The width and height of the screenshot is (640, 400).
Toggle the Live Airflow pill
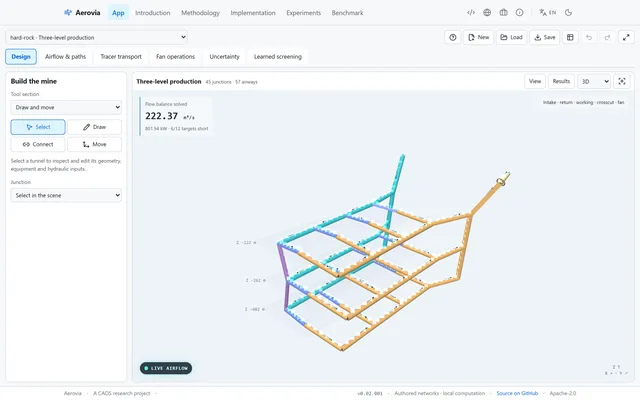coord(166,368)
